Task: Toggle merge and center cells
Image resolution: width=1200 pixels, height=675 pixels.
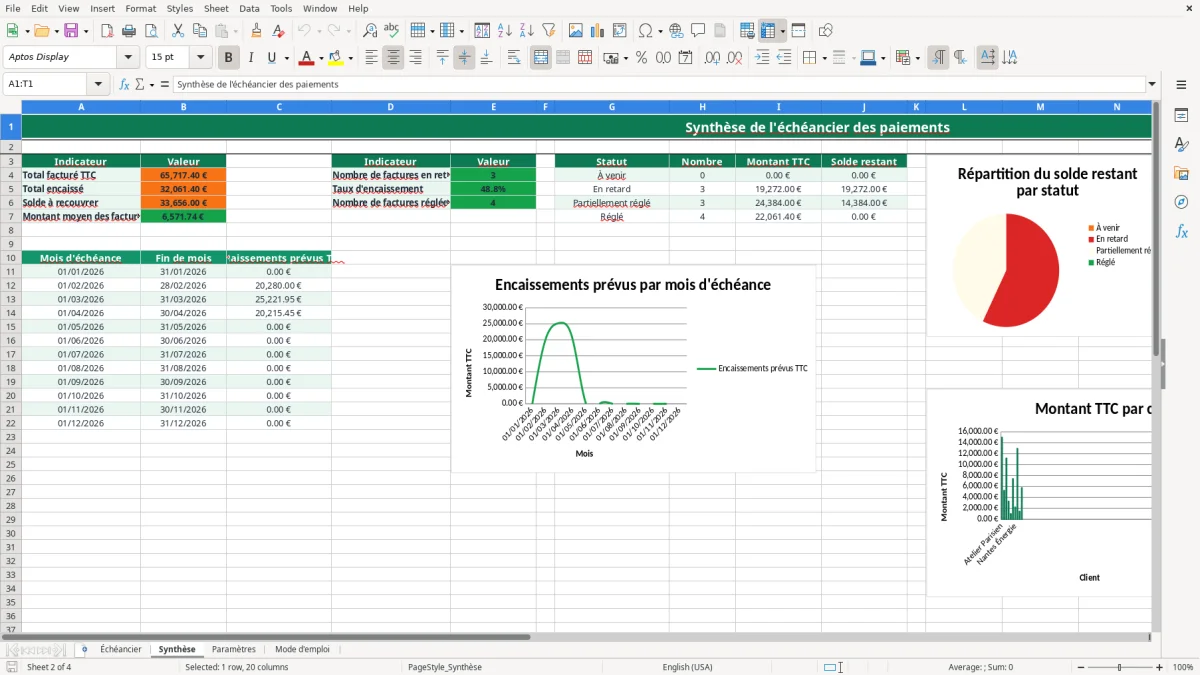Action: point(541,57)
